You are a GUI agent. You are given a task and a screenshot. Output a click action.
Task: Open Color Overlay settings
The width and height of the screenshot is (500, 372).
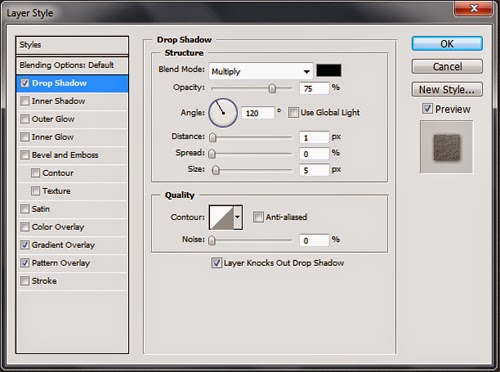tap(58, 227)
